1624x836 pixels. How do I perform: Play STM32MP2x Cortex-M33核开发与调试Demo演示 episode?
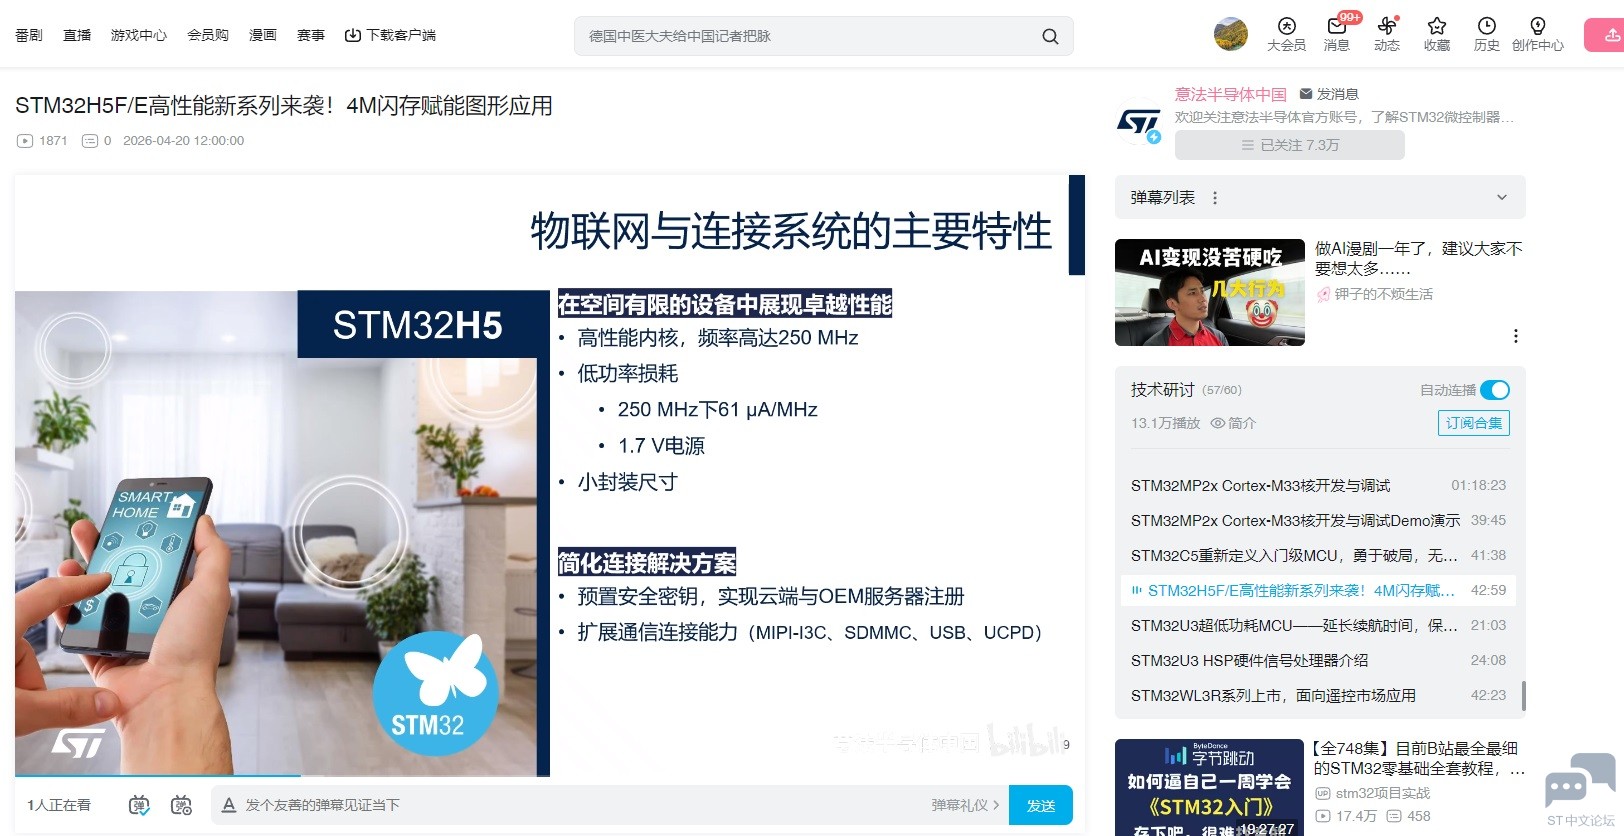point(1318,521)
